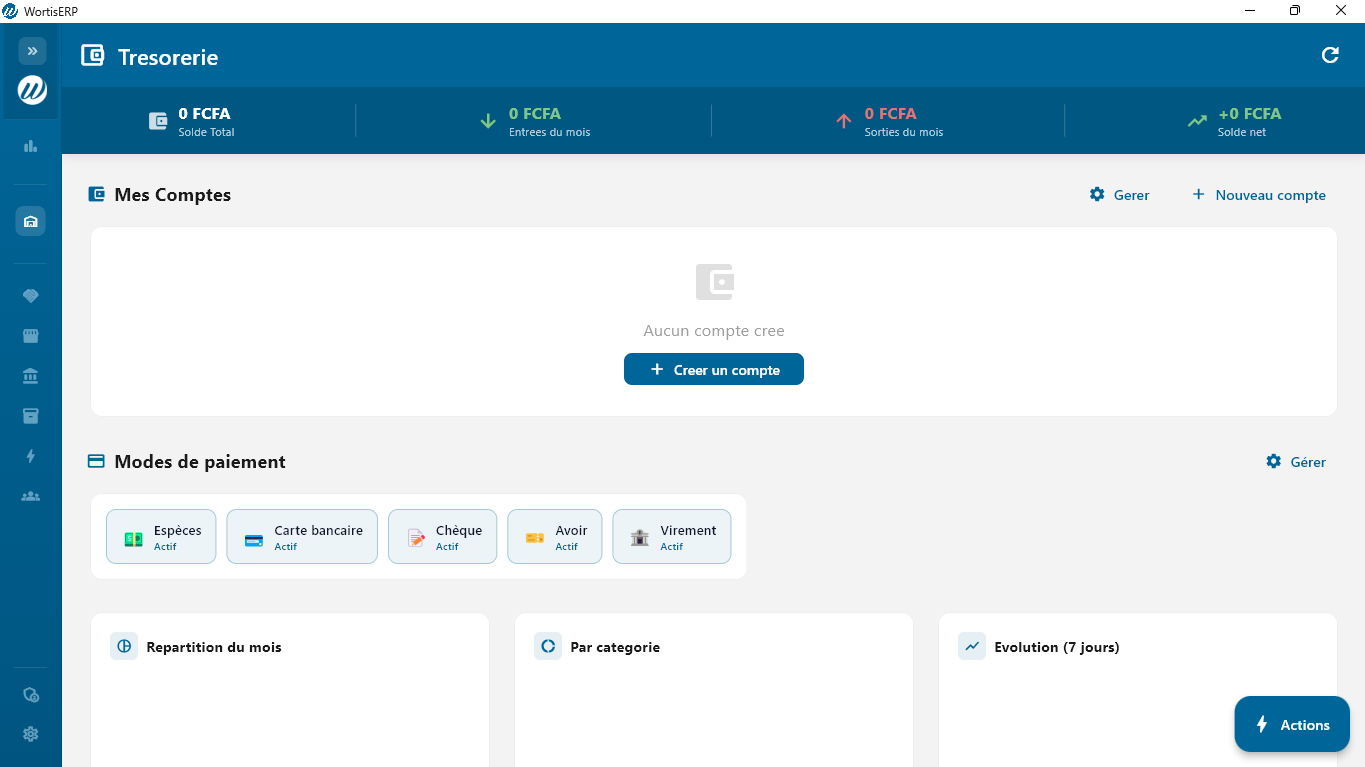Open the bar chart dashboard icon
The image size is (1365, 767).
coord(31,146)
